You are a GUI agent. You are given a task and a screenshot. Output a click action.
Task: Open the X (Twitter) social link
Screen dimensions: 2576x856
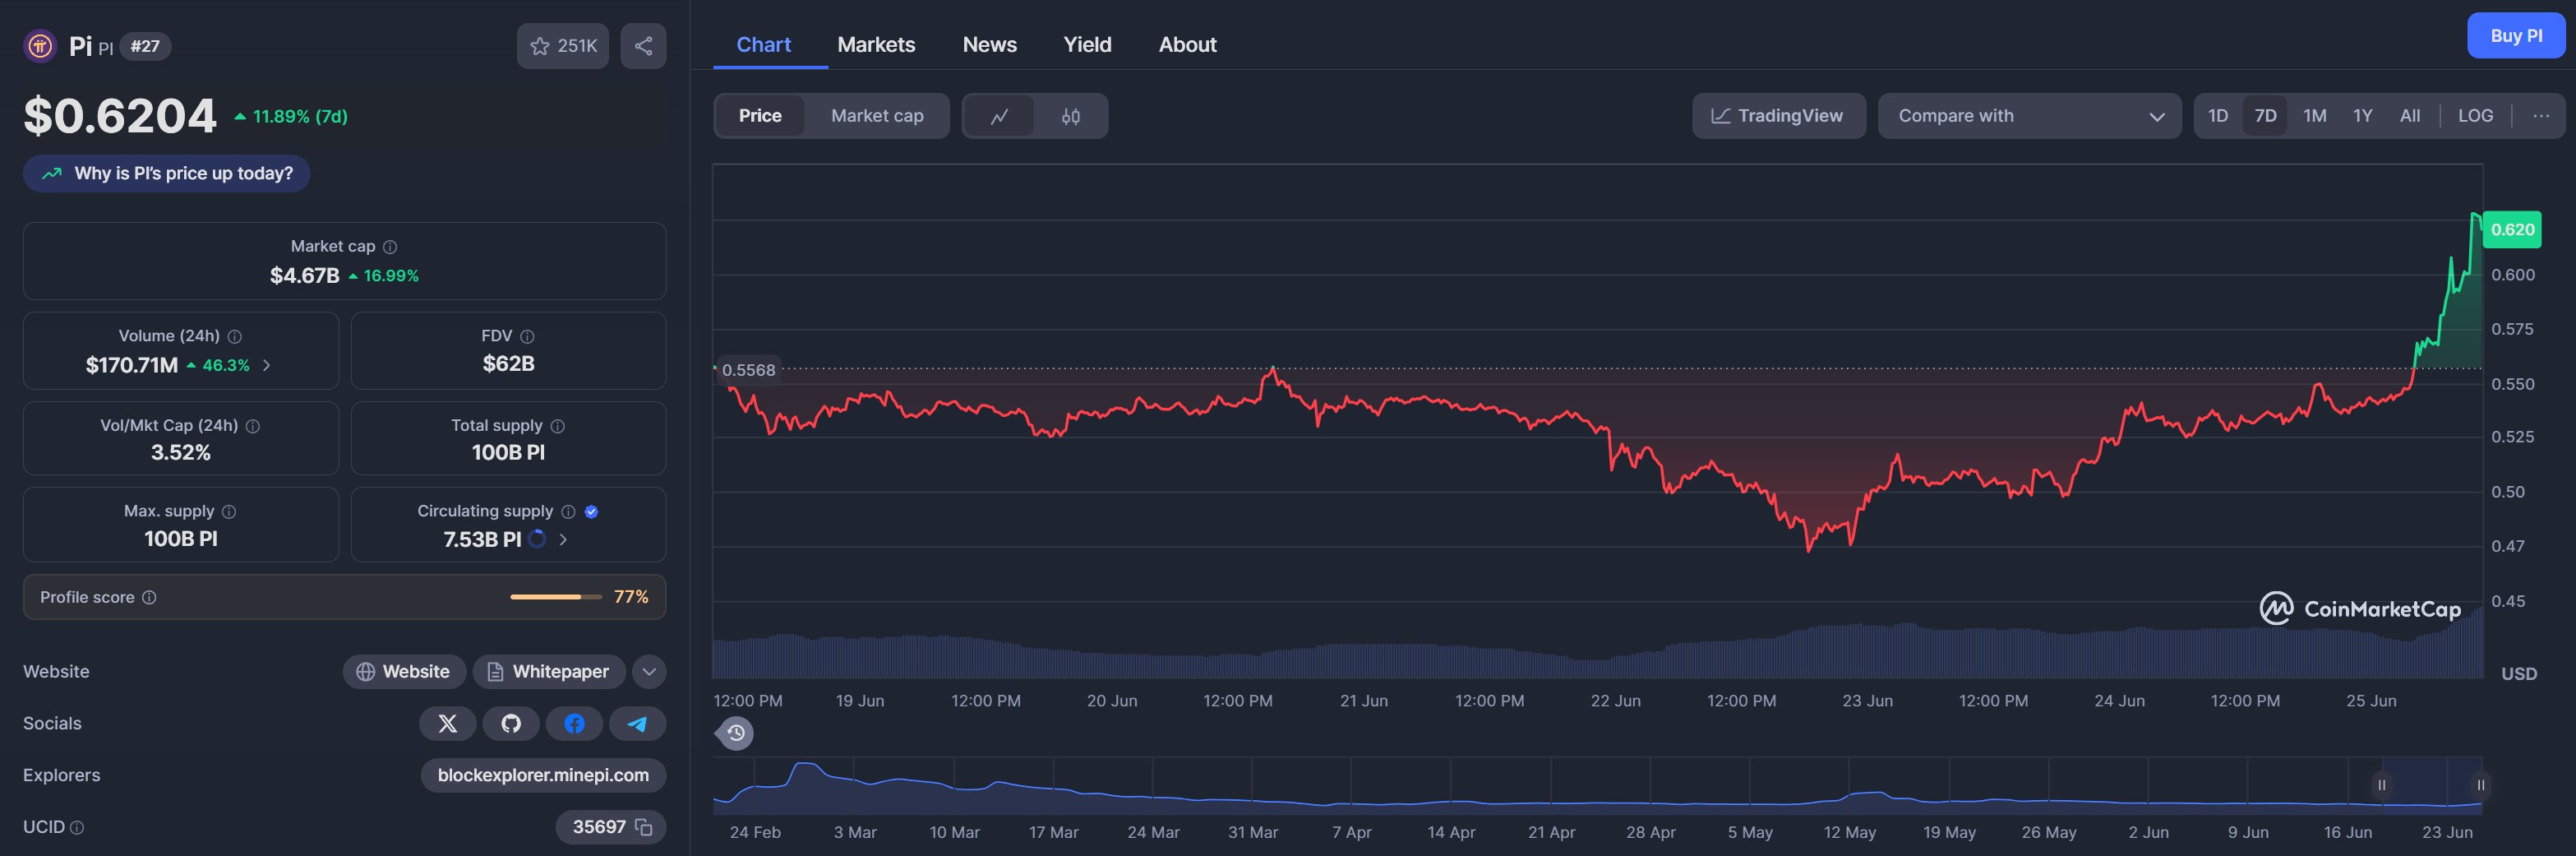pos(448,723)
